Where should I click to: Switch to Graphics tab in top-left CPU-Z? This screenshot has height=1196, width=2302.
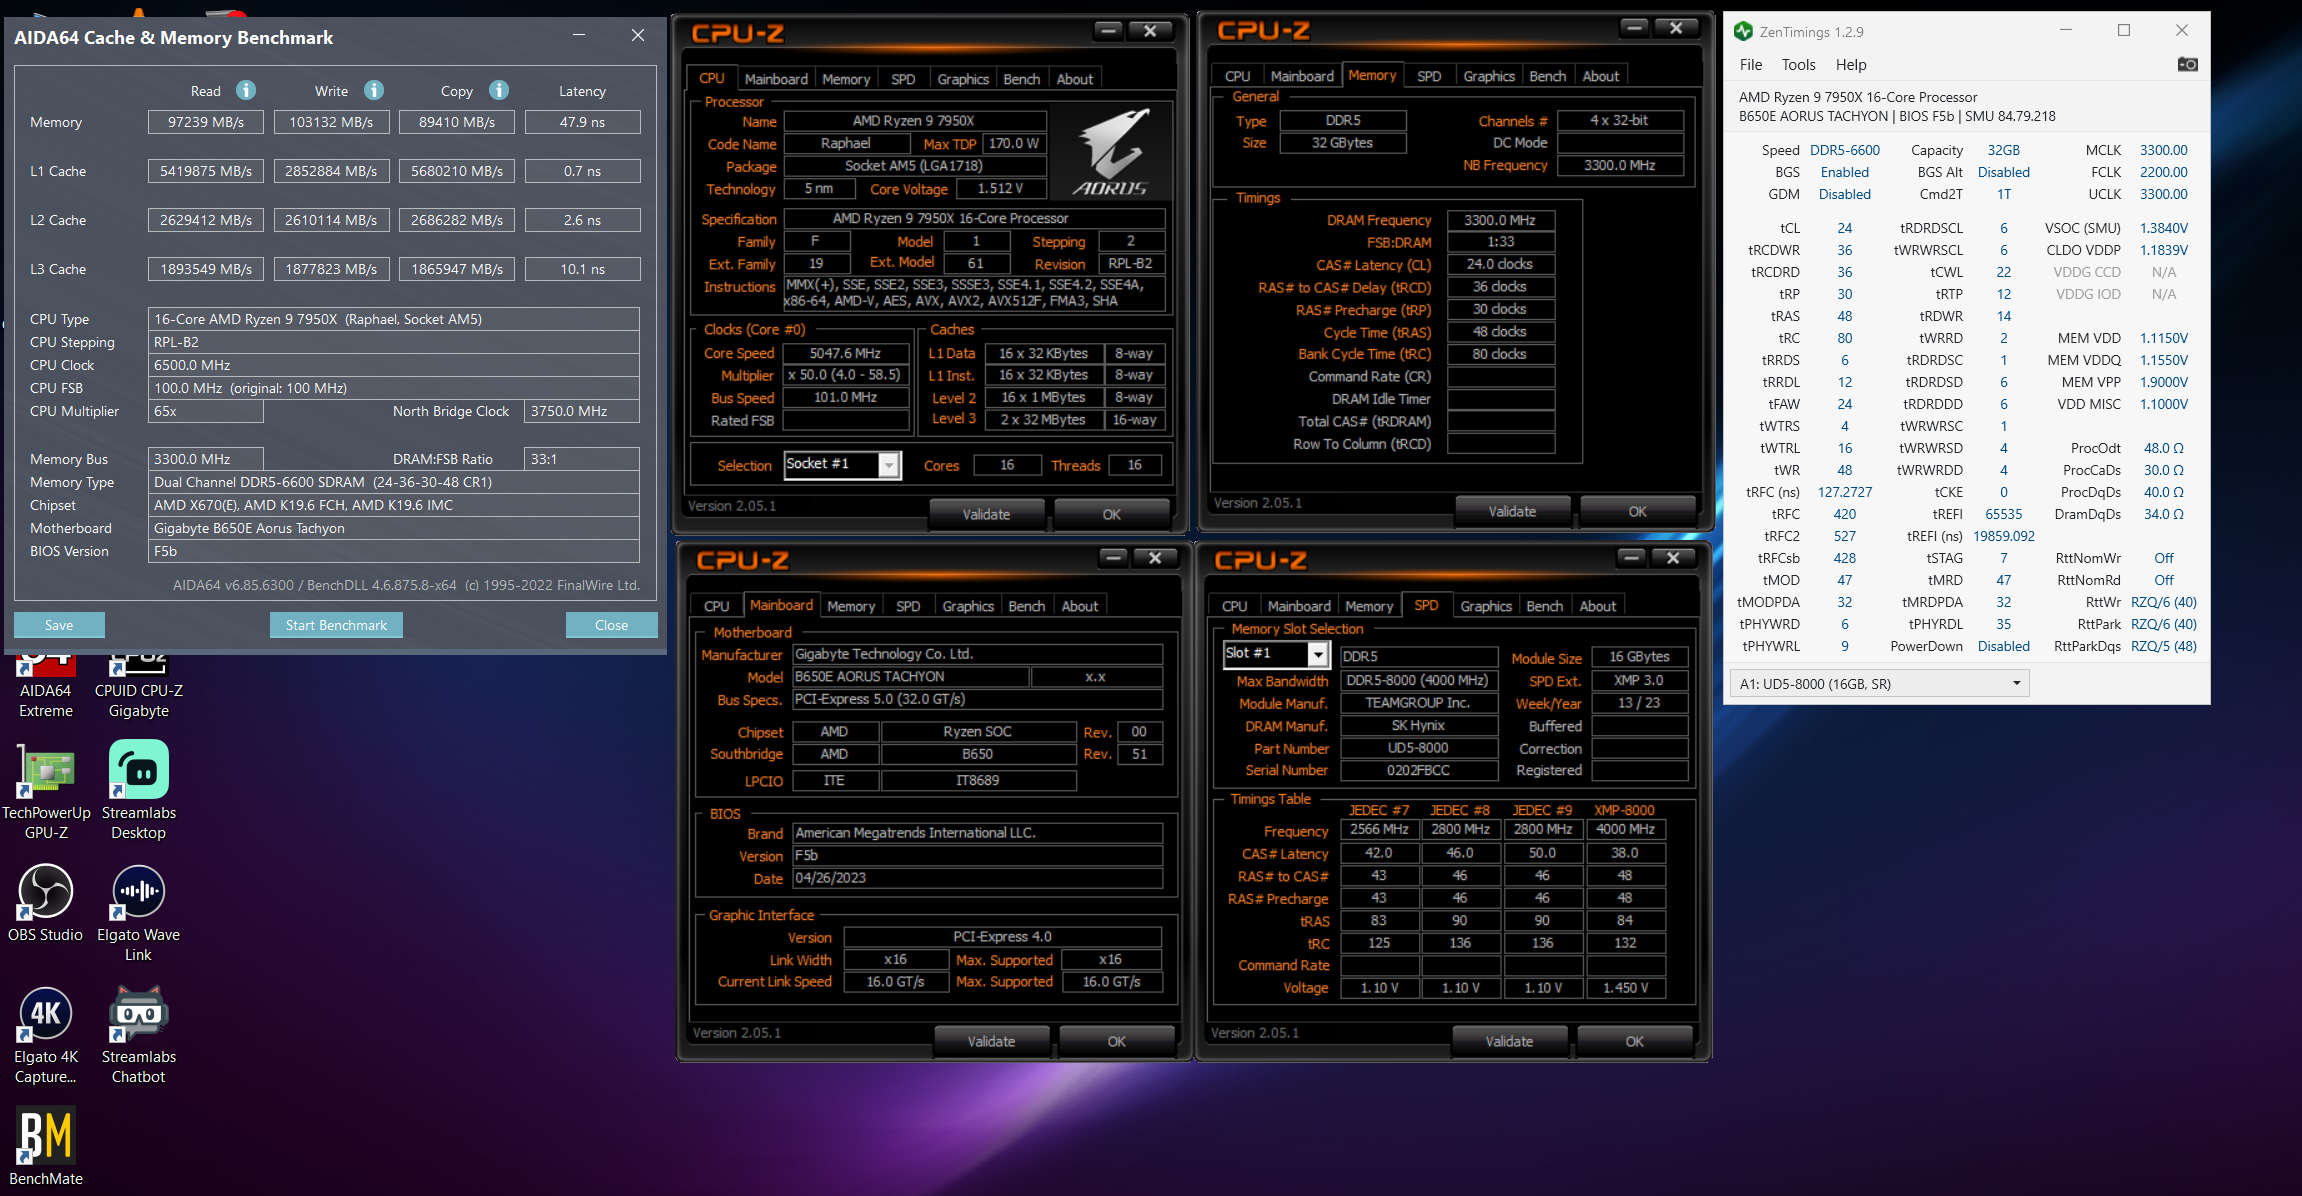(963, 79)
